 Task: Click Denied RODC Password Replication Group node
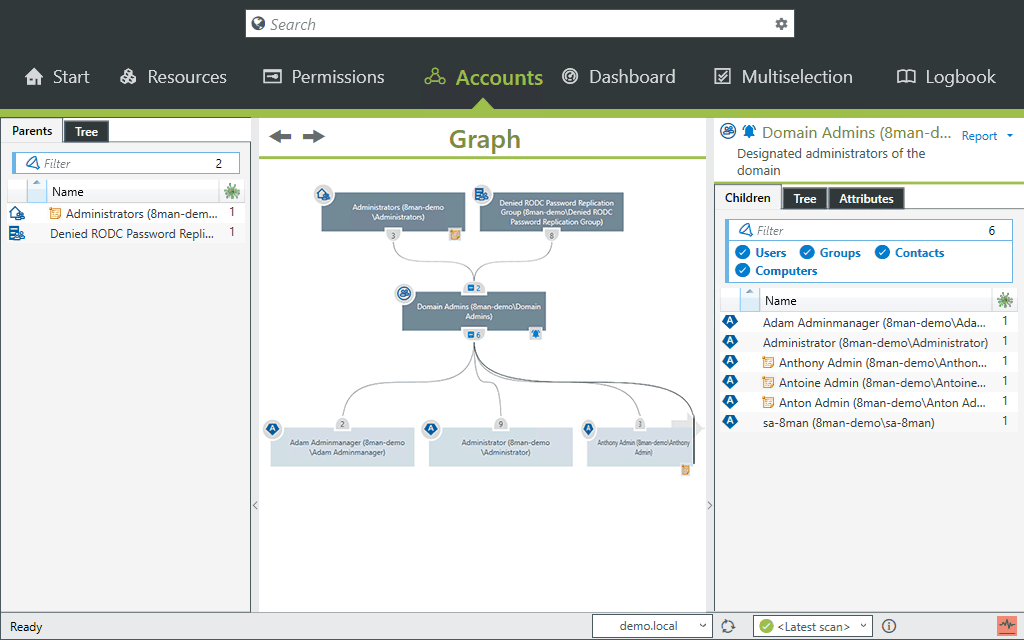552,212
